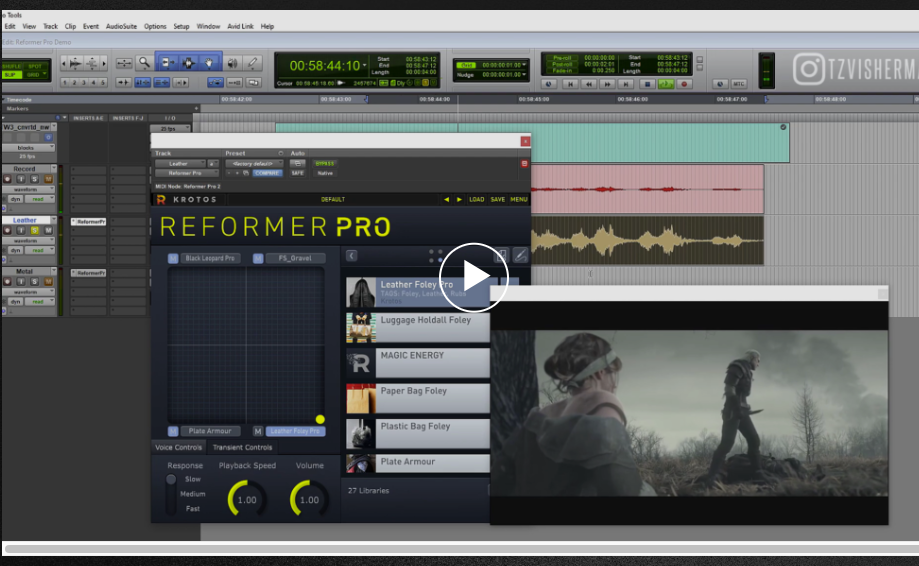Click ReformerPr insert on Leather track

tap(89, 221)
